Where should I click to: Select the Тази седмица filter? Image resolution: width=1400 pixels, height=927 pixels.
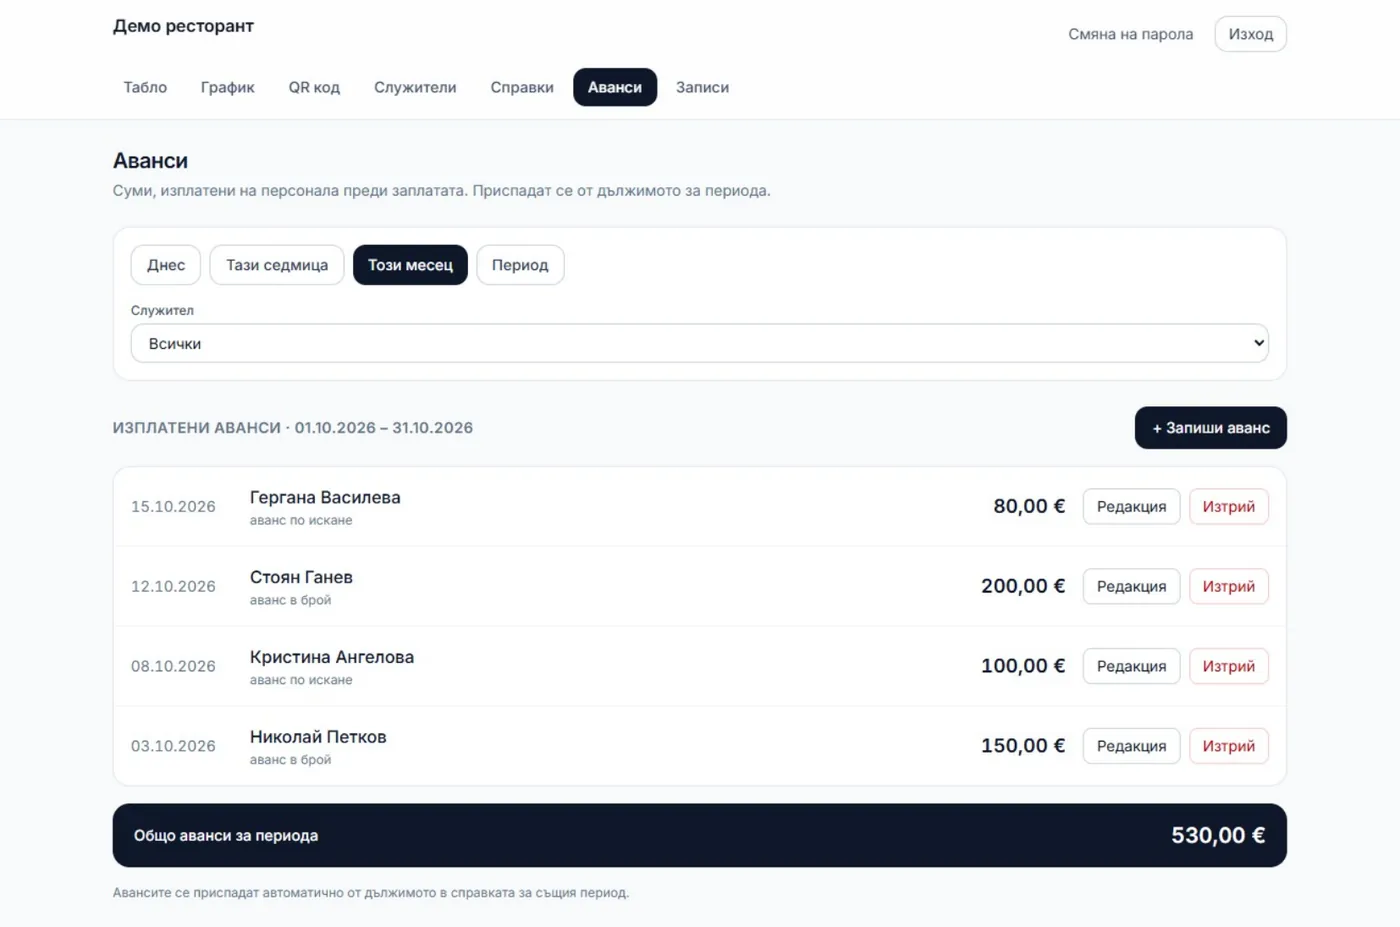[277, 265]
